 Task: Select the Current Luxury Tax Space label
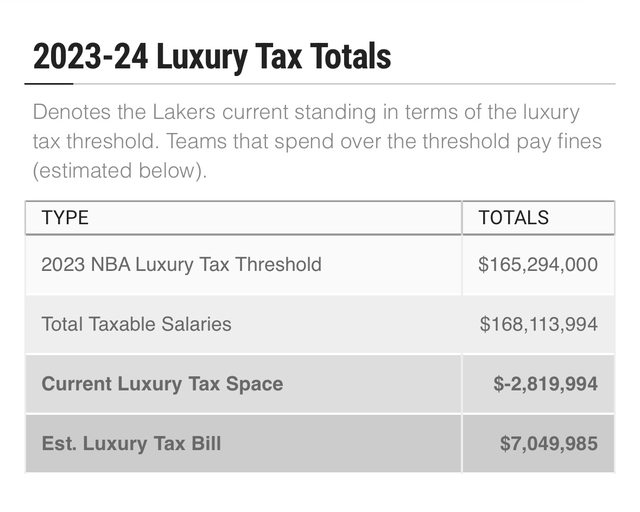pos(162,383)
